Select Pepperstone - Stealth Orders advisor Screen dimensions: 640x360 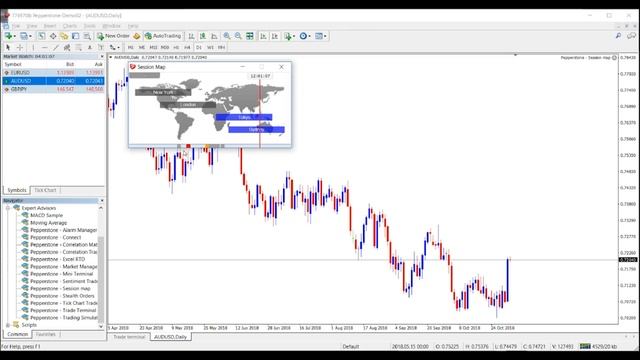[62, 296]
